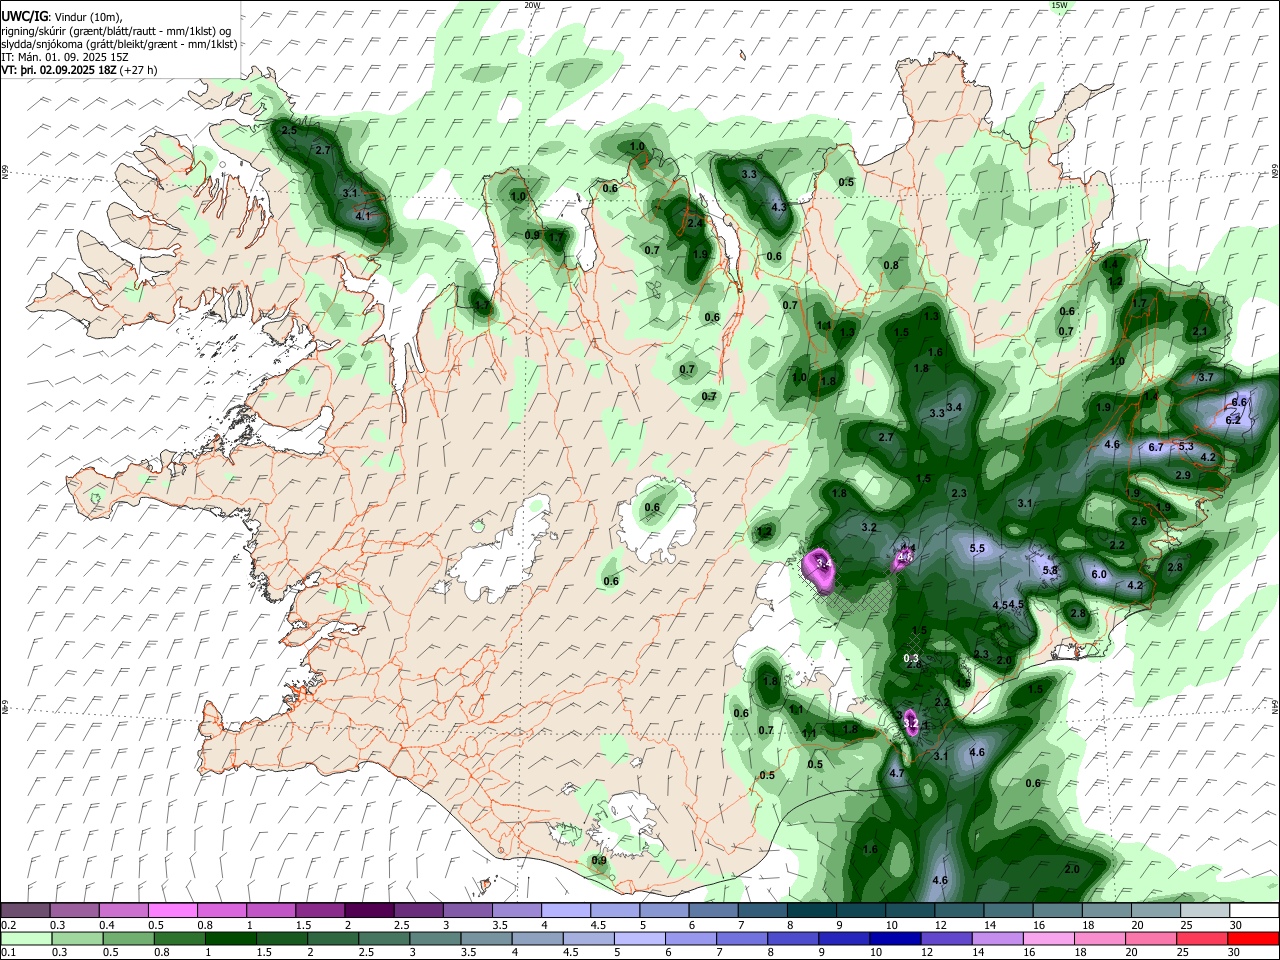Image resolution: width=1280 pixels, height=960 pixels.
Task: Select the bright red 30+ rain swatch
Action: coord(1254,938)
